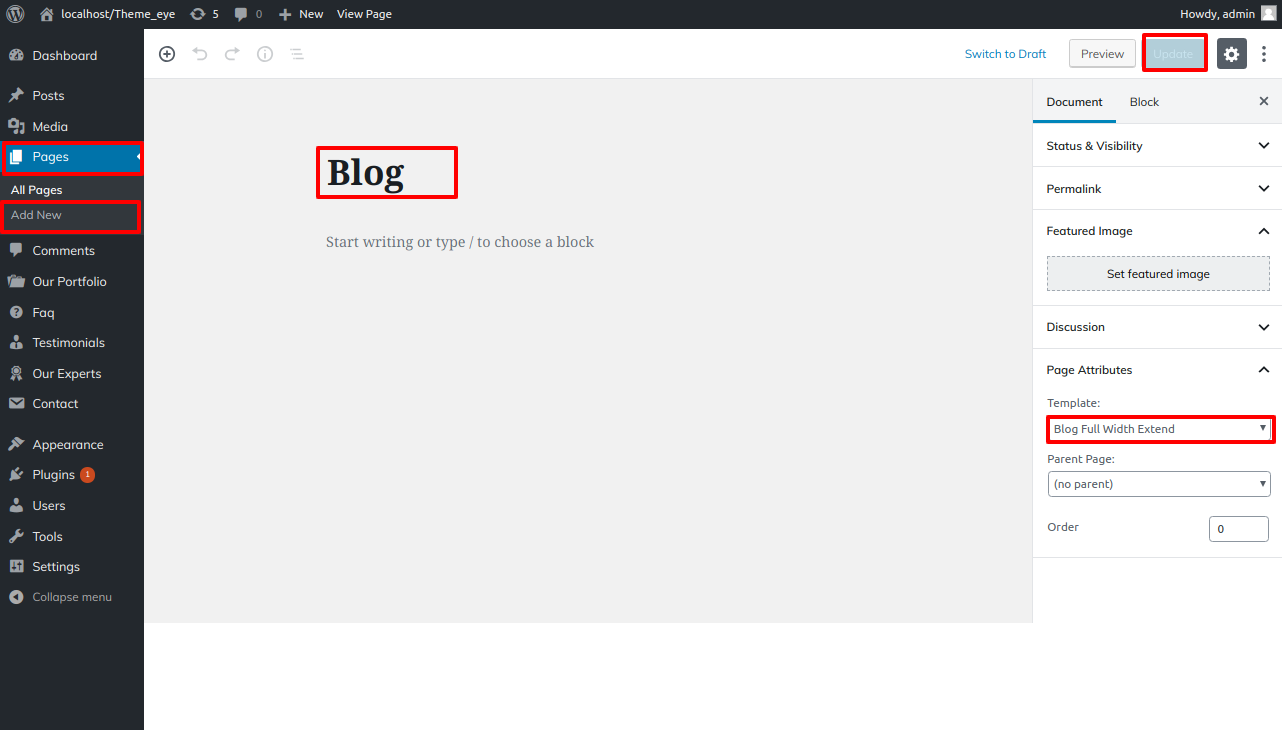This screenshot has width=1282, height=730.
Task: Click Set featured image
Action: 1157,273
